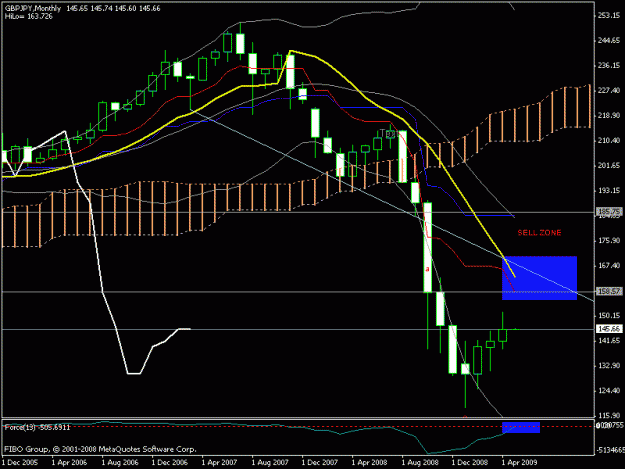This screenshot has height=469, width=625.
Task: Click the 124.40 price scale label
Action: point(609,391)
